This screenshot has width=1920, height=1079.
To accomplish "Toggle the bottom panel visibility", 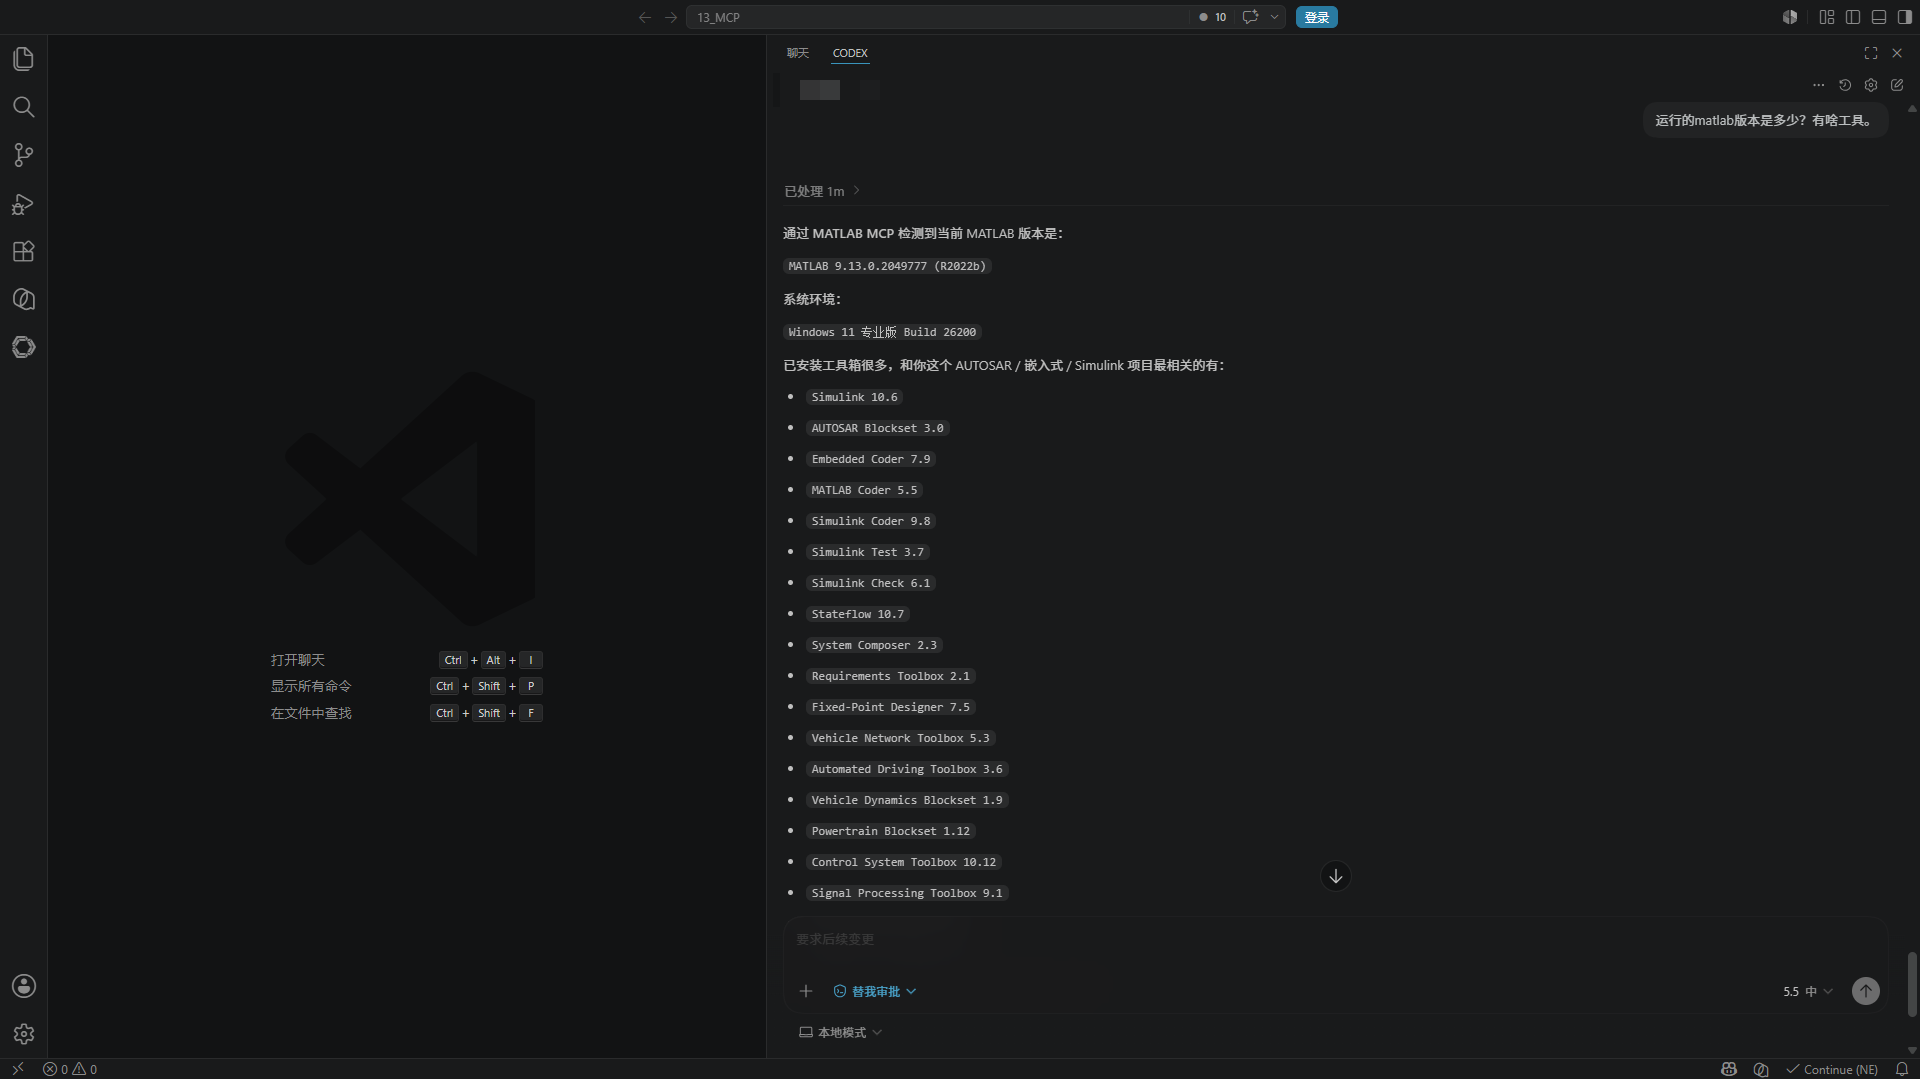I will 1879,17.
